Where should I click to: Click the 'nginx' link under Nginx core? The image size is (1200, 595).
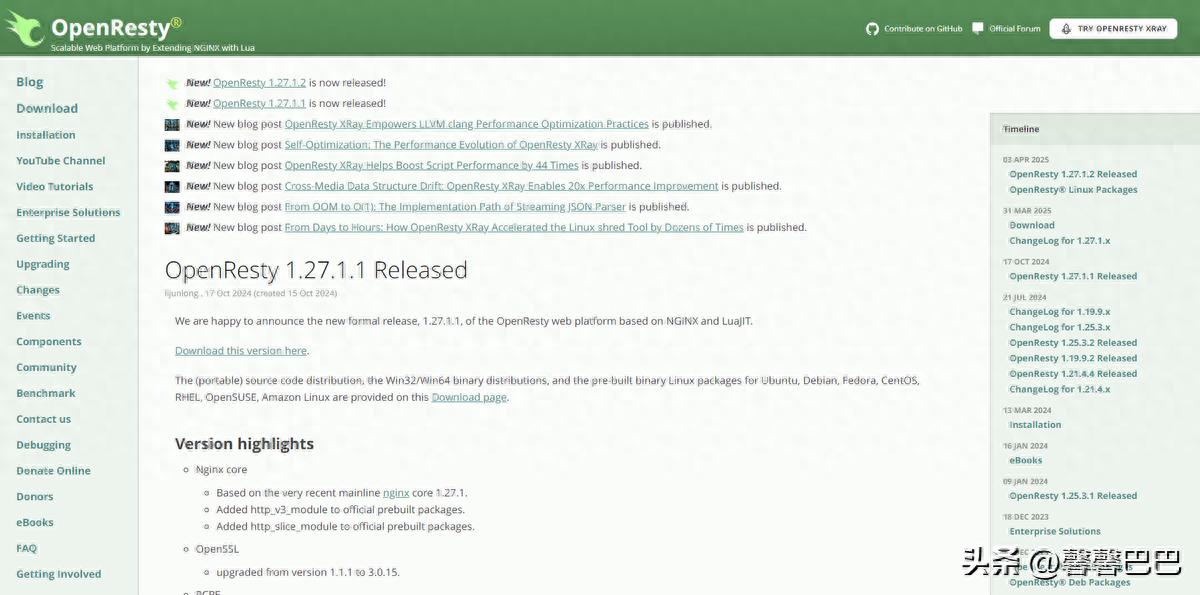pyautogui.click(x=396, y=493)
